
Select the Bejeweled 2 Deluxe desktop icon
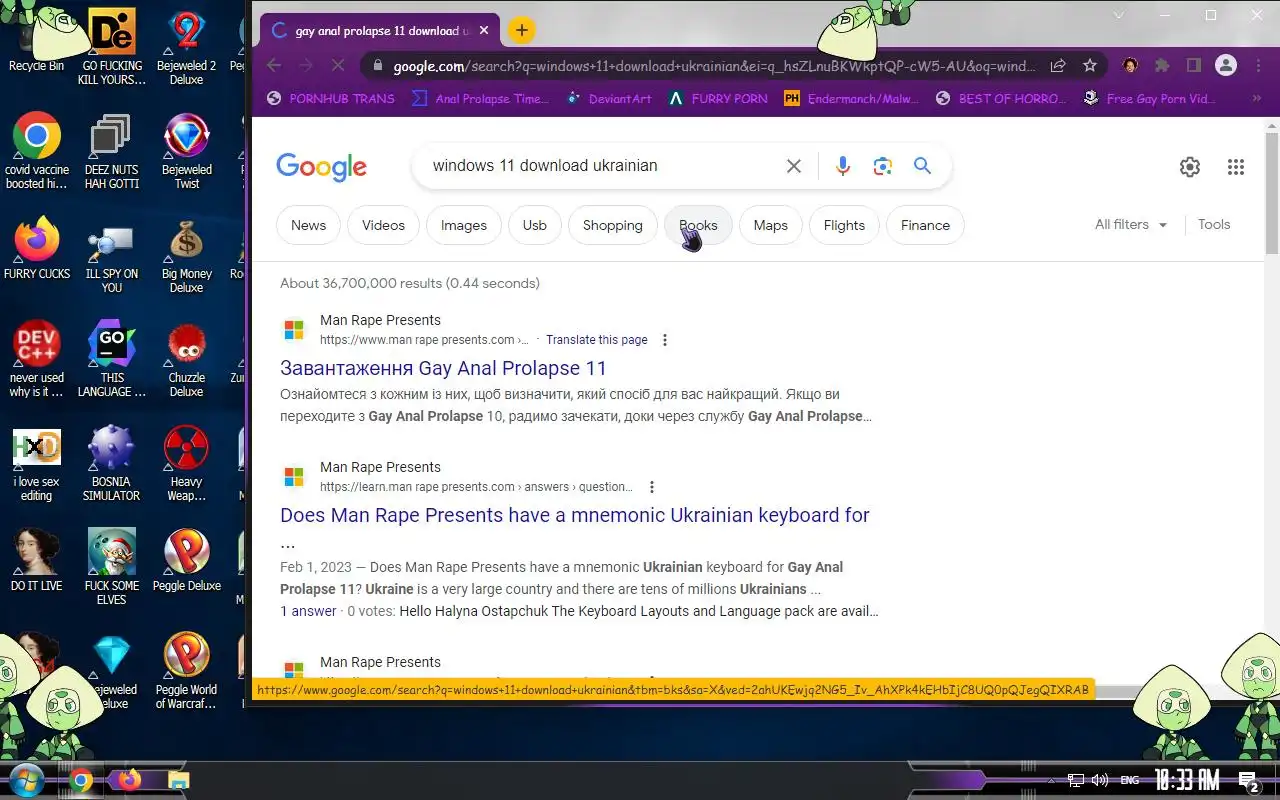(x=187, y=47)
